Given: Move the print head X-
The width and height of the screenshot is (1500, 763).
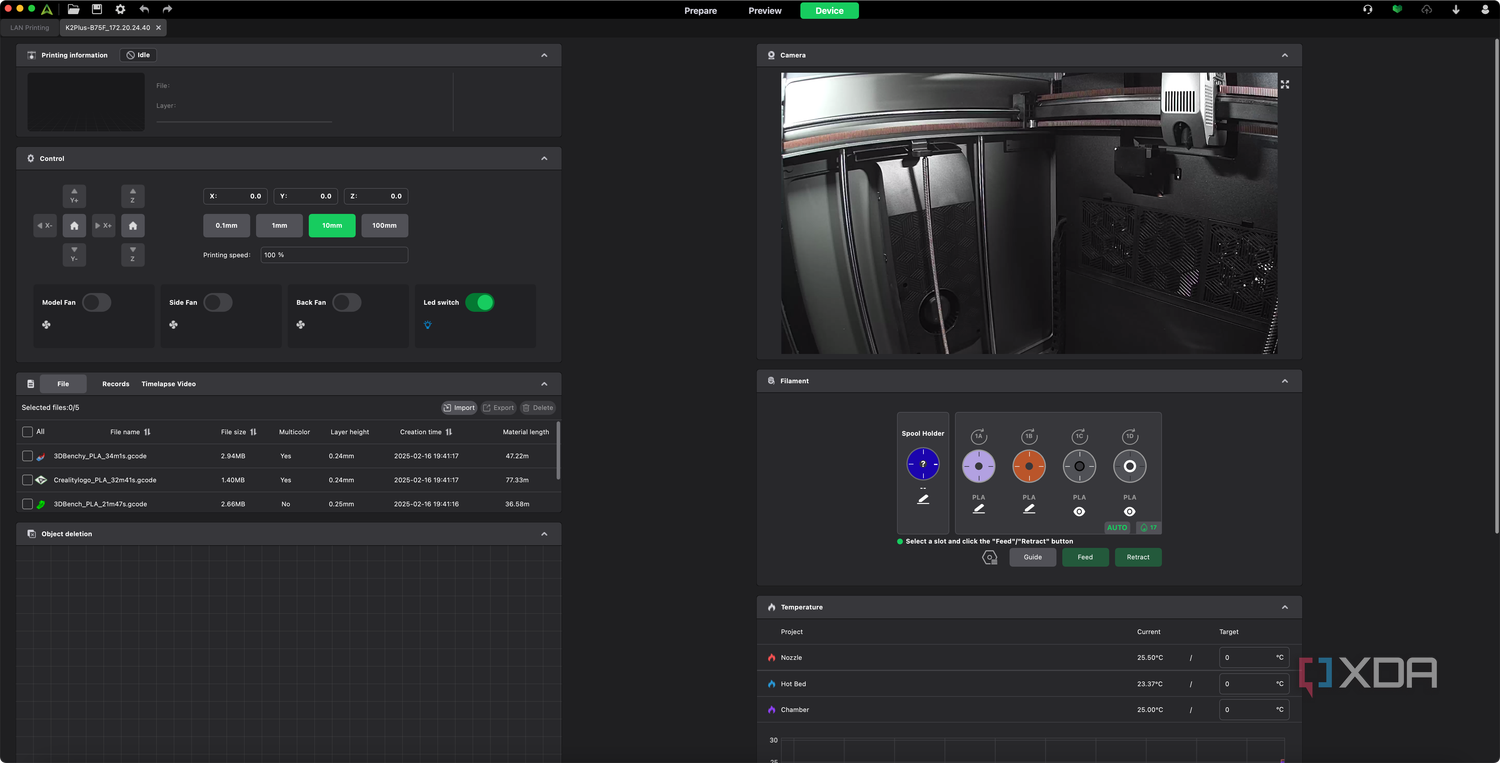Looking at the screenshot, I should click(45, 226).
